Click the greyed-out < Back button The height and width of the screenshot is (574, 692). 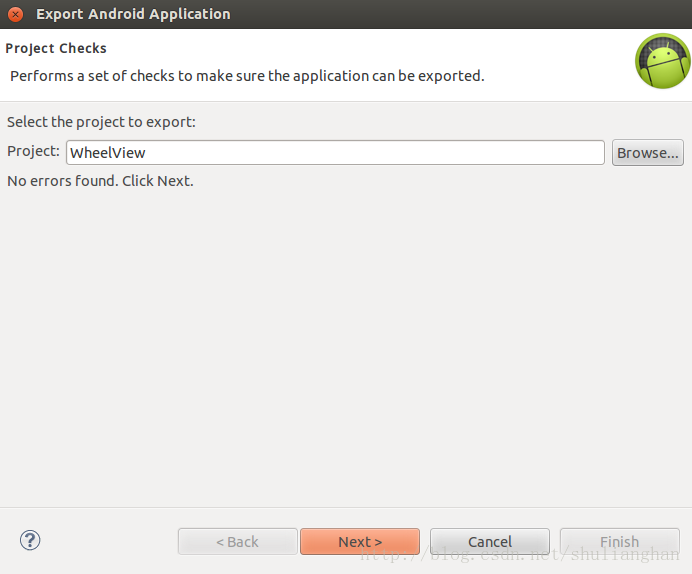237,541
